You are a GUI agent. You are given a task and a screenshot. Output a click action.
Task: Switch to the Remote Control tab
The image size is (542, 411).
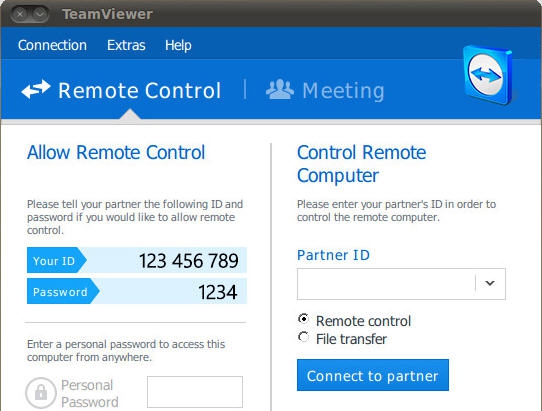click(x=121, y=90)
